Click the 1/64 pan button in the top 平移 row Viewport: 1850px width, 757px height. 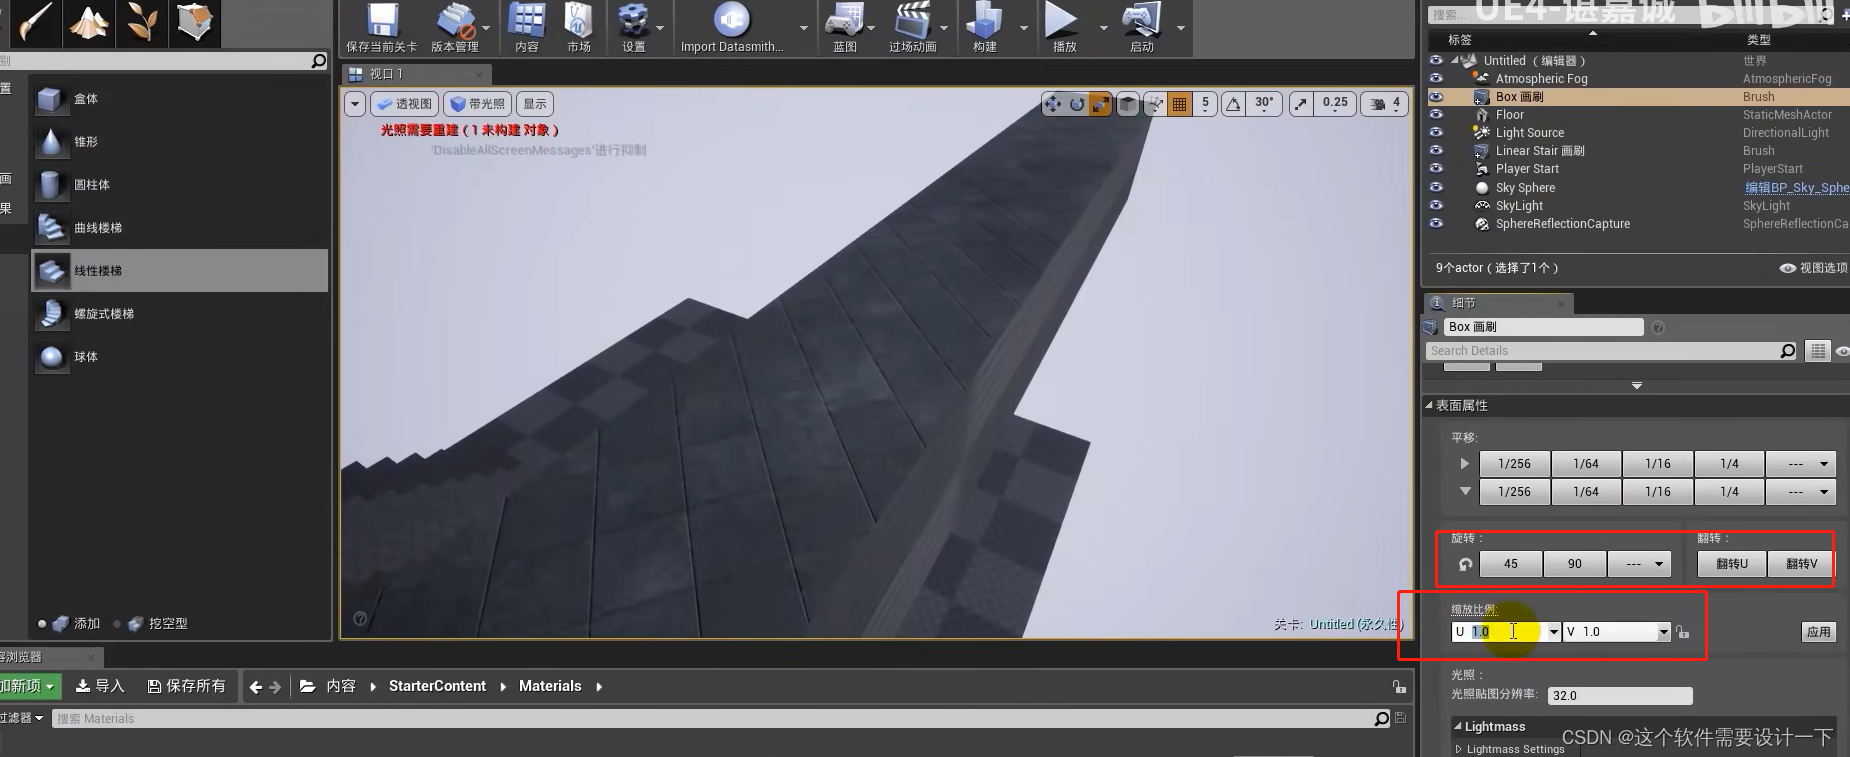(1586, 464)
